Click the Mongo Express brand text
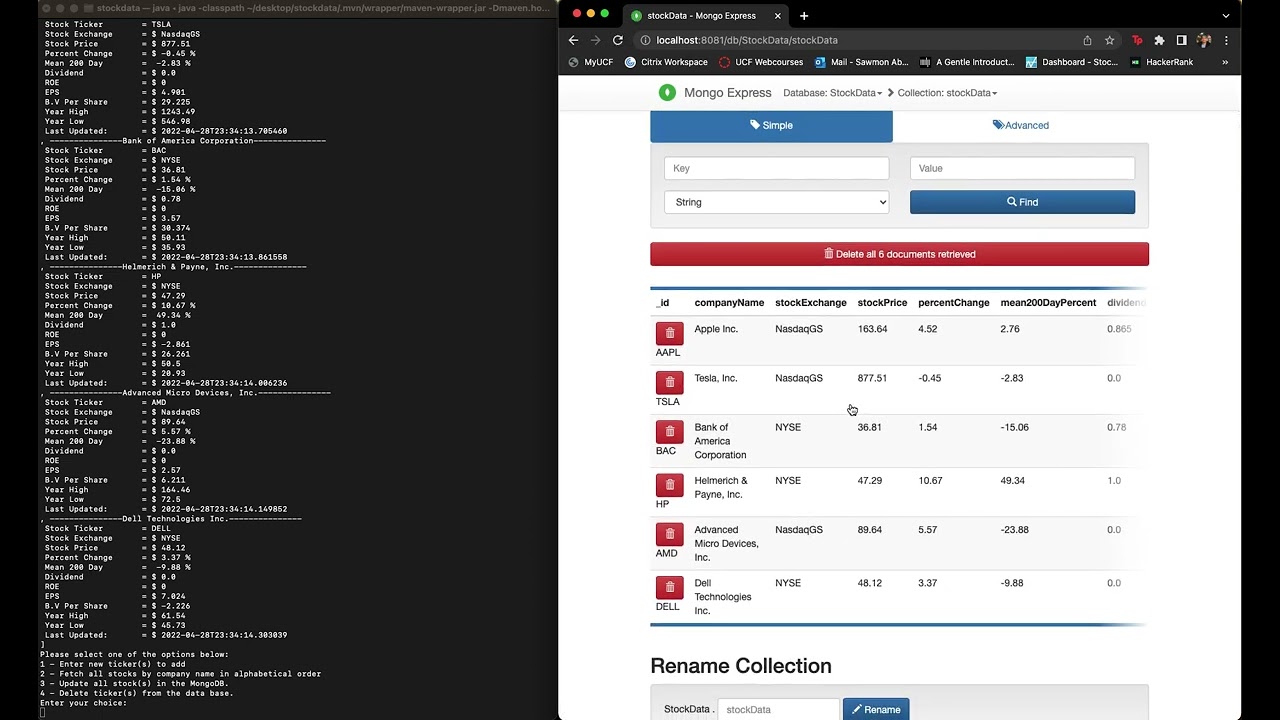This screenshot has width=1280, height=720. [728, 93]
